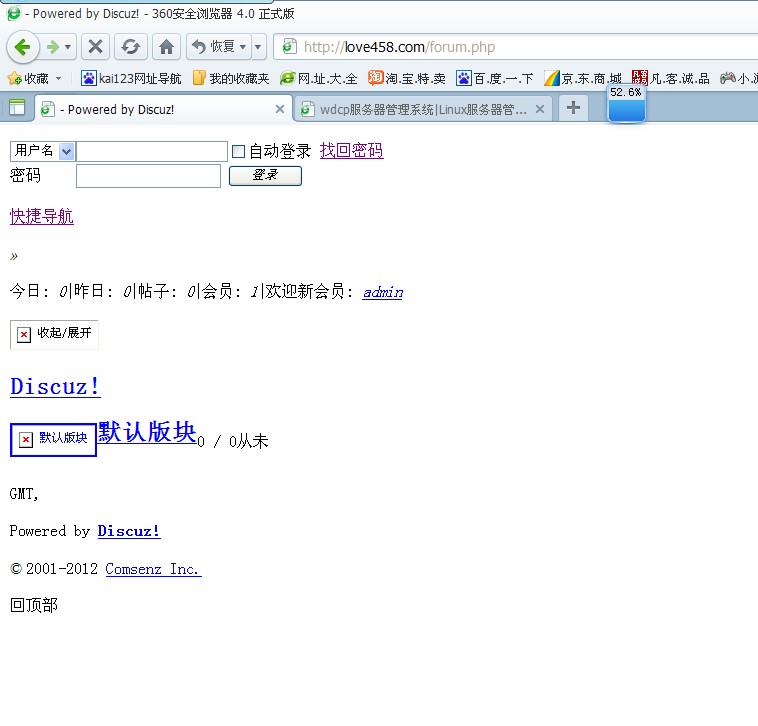Screen dimensions: 758x726
Task: Click 回顶部 back to top
Action: click(34, 605)
